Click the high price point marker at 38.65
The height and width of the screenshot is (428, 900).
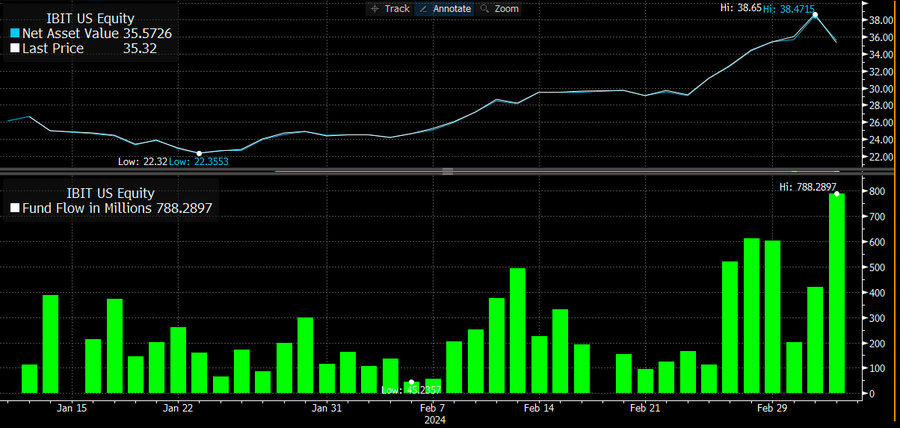point(815,15)
